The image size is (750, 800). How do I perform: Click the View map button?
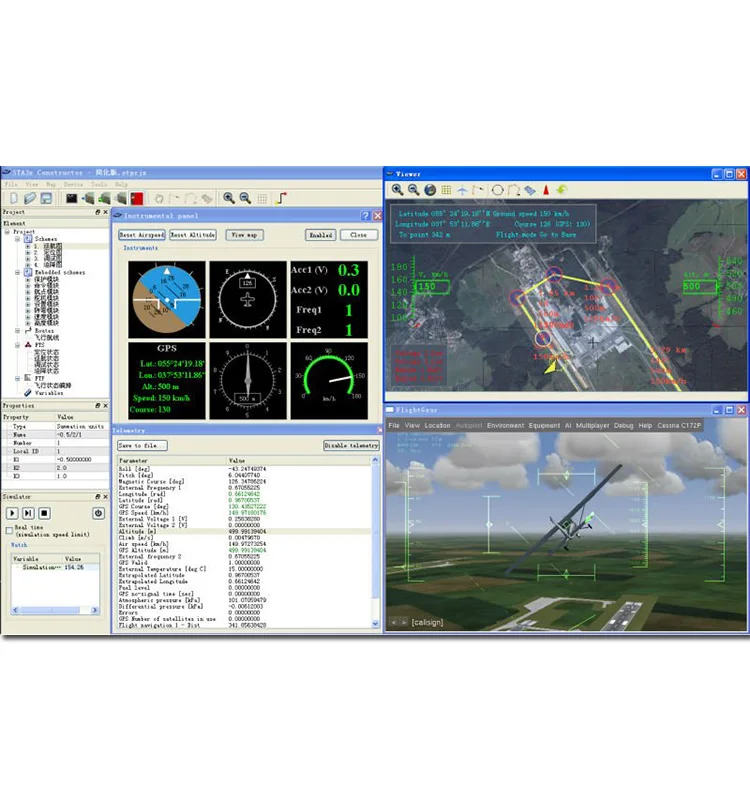(244, 235)
